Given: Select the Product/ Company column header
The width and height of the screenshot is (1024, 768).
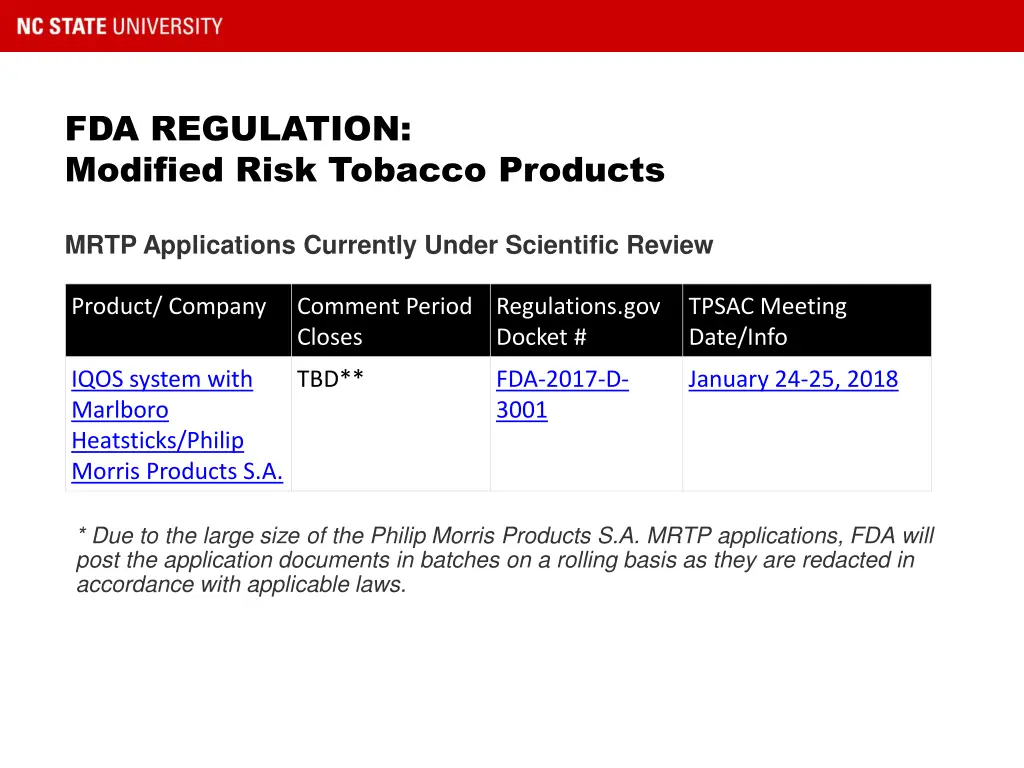Looking at the screenshot, I should [169, 307].
